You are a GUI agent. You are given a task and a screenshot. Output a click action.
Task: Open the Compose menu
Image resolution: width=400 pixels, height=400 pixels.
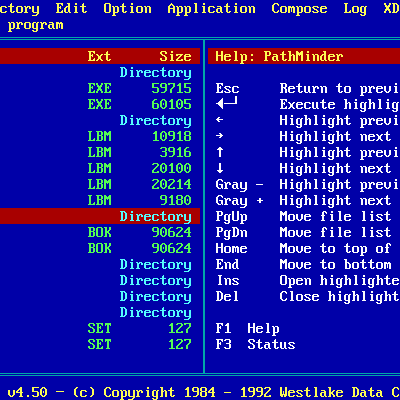[x=299, y=9]
